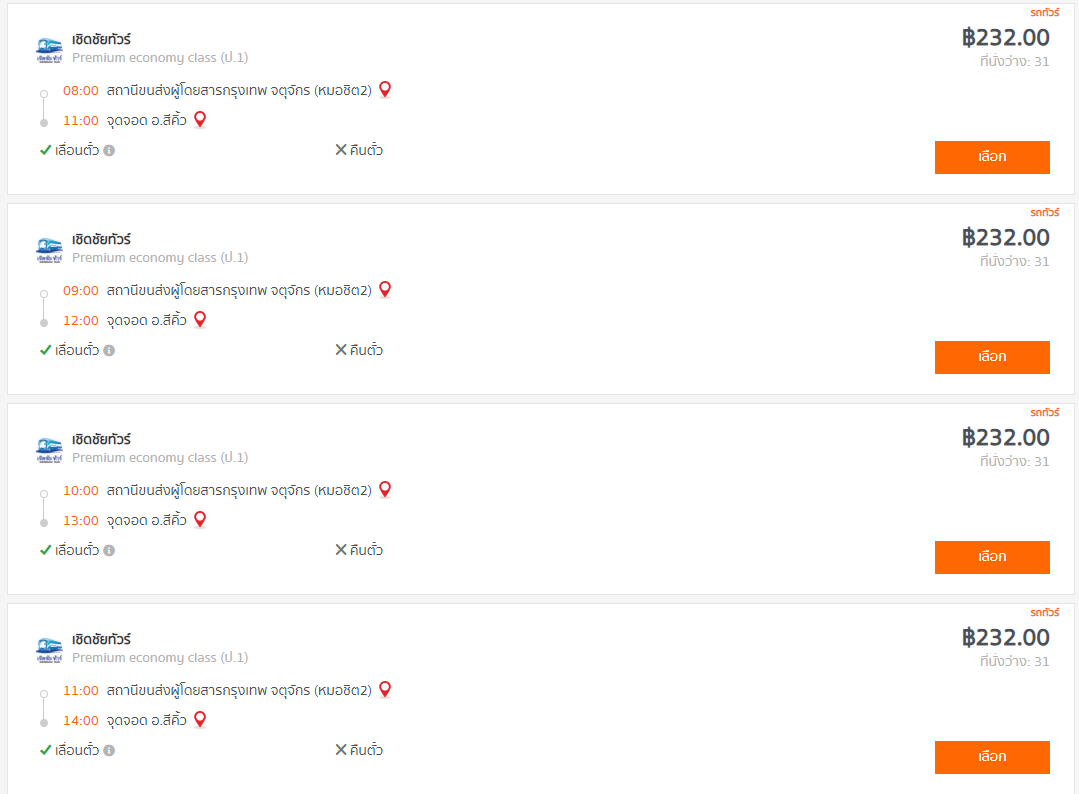Viewport: 1079px width, 794px height.
Task: Select the 11:00 departure trip's เลือก button
Action: [992, 758]
